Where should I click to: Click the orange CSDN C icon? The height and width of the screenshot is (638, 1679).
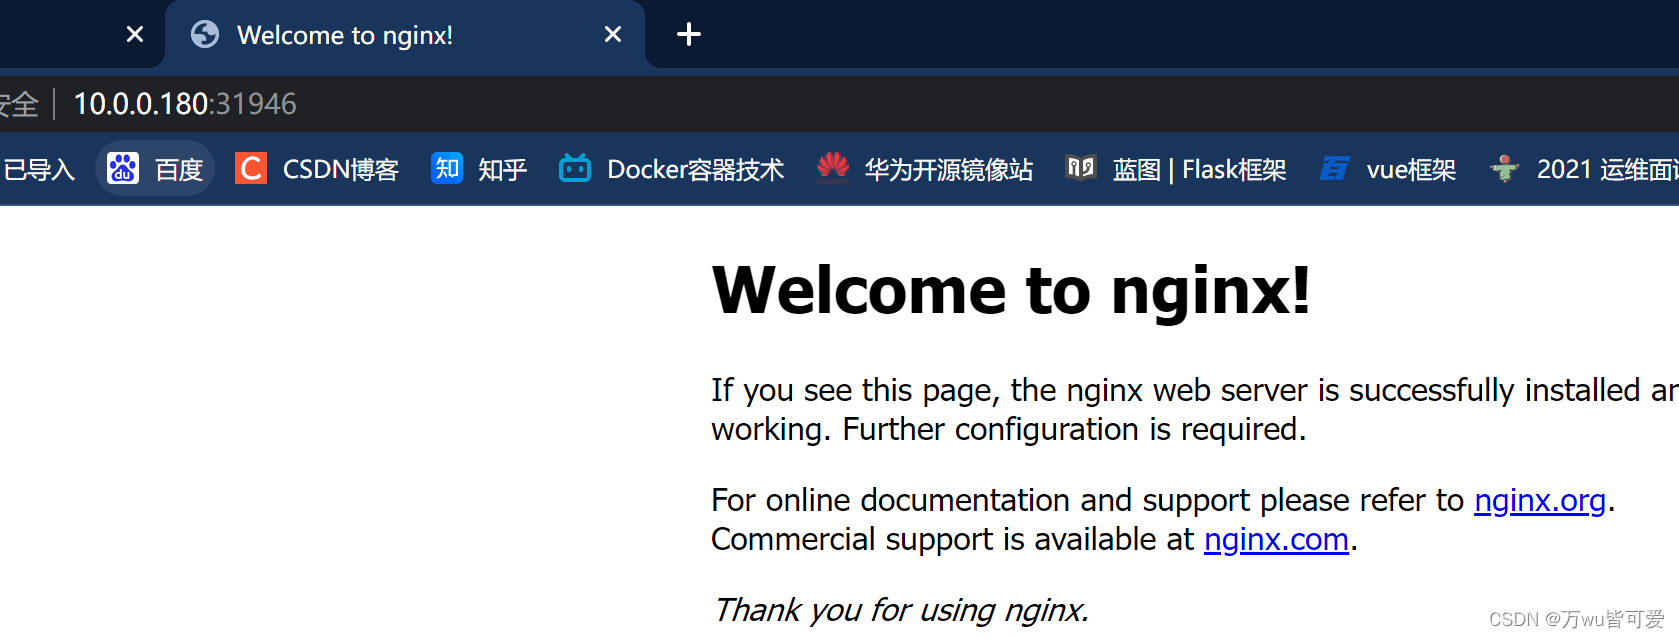[x=251, y=168]
